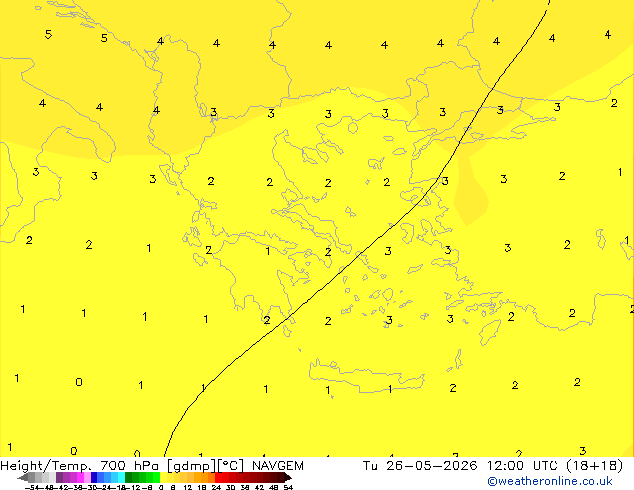
Task: Click the dark red arrow at legend's end
Action: (288, 478)
